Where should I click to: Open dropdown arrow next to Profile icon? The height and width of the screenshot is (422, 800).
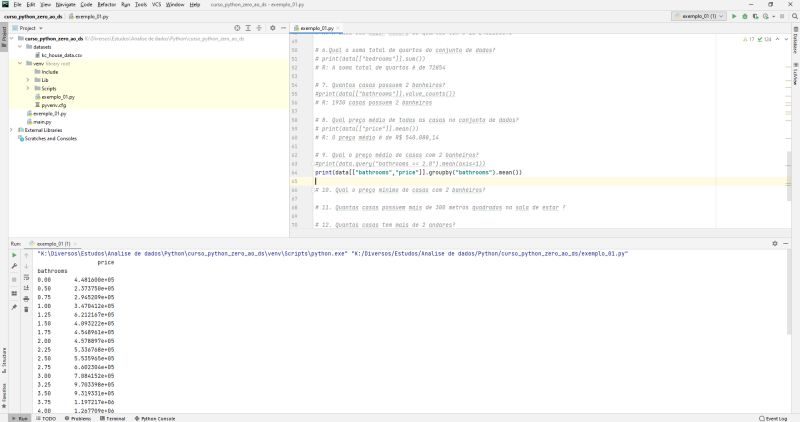[x=773, y=16]
